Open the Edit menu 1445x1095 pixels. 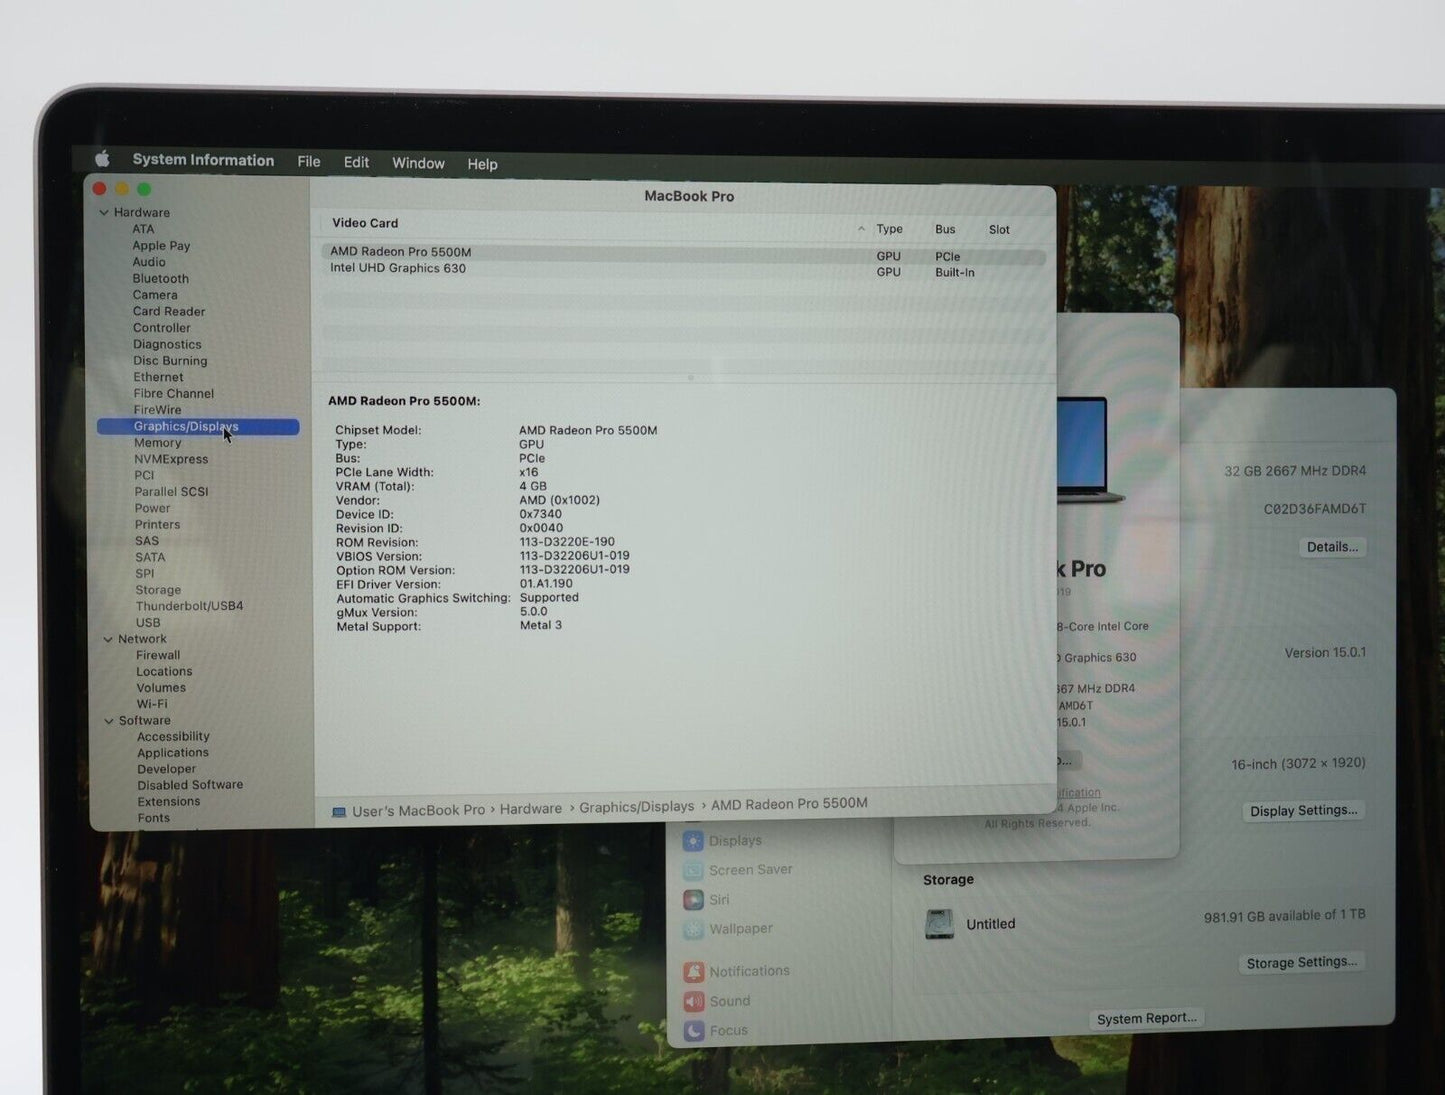(356, 163)
